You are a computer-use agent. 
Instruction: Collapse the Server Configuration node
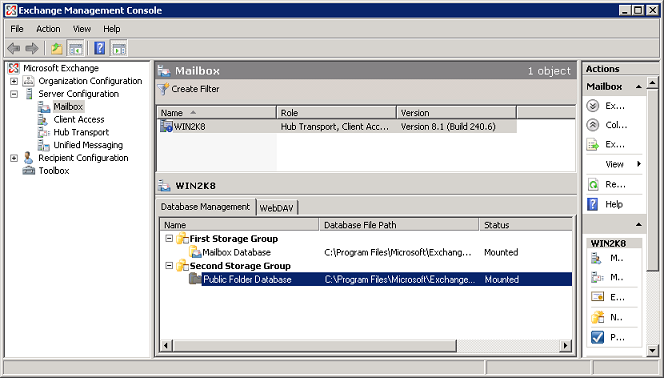click(14, 94)
